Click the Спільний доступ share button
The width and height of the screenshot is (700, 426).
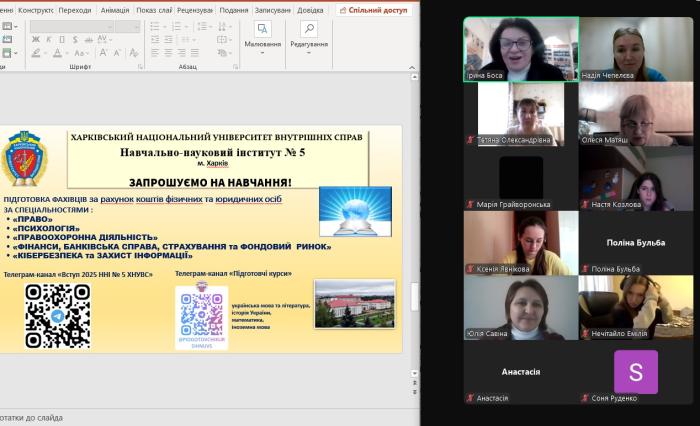(x=374, y=9)
